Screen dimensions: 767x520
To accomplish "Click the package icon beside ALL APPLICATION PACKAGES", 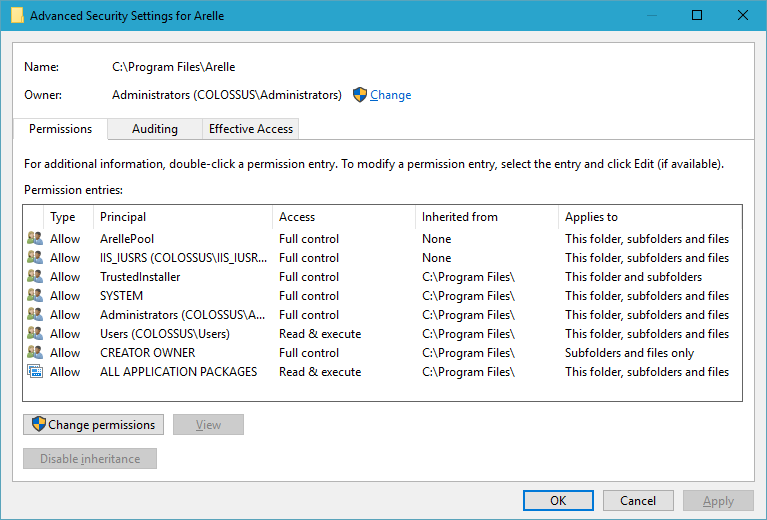I will [35, 371].
